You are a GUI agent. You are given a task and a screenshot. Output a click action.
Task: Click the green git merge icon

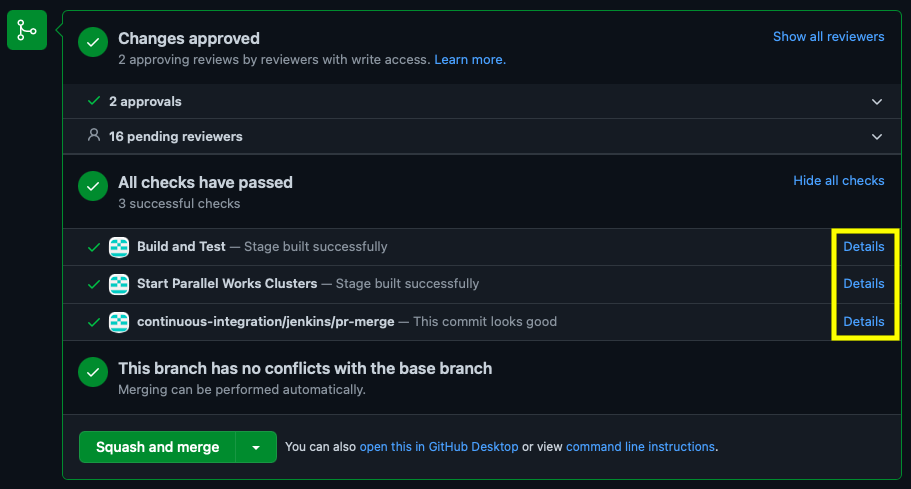pos(27,30)
